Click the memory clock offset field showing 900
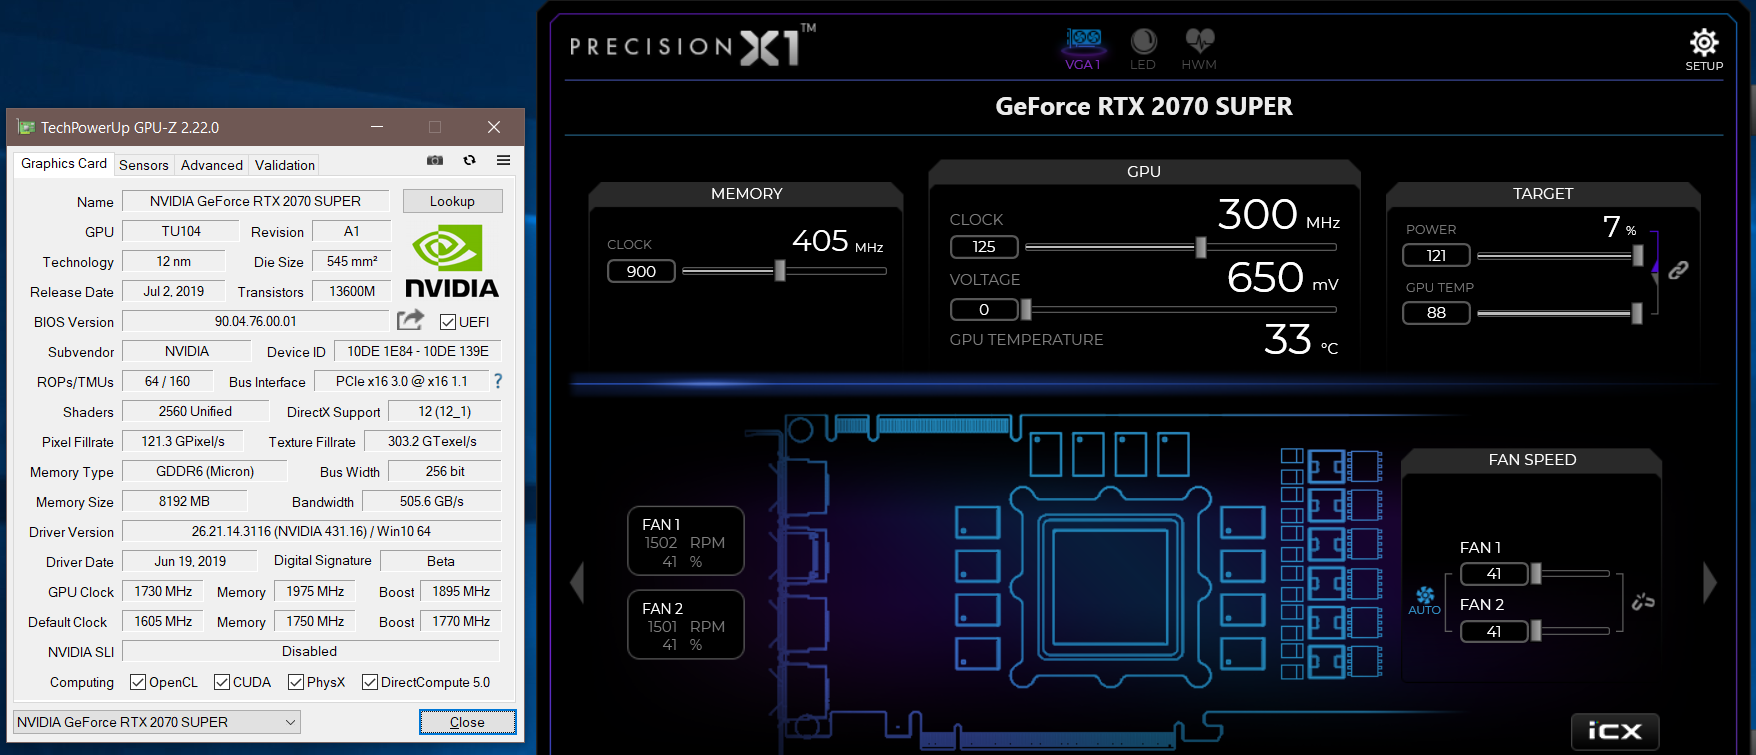 pos(641,271)
